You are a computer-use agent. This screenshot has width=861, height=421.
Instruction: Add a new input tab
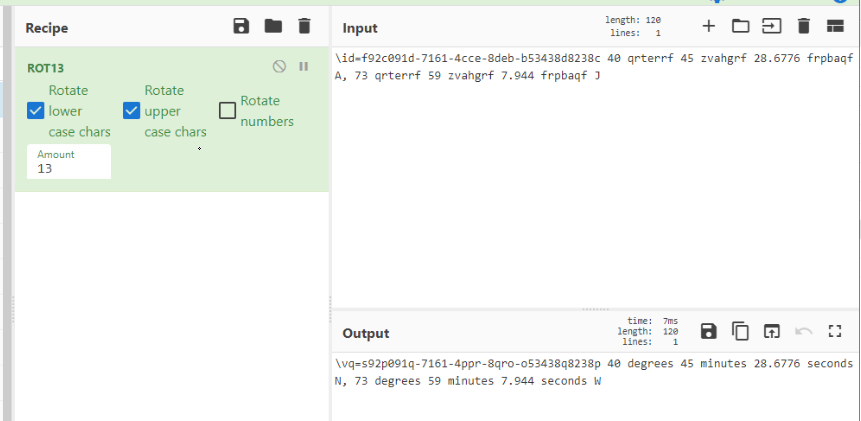pyautogui.click(x=709, y=27)
